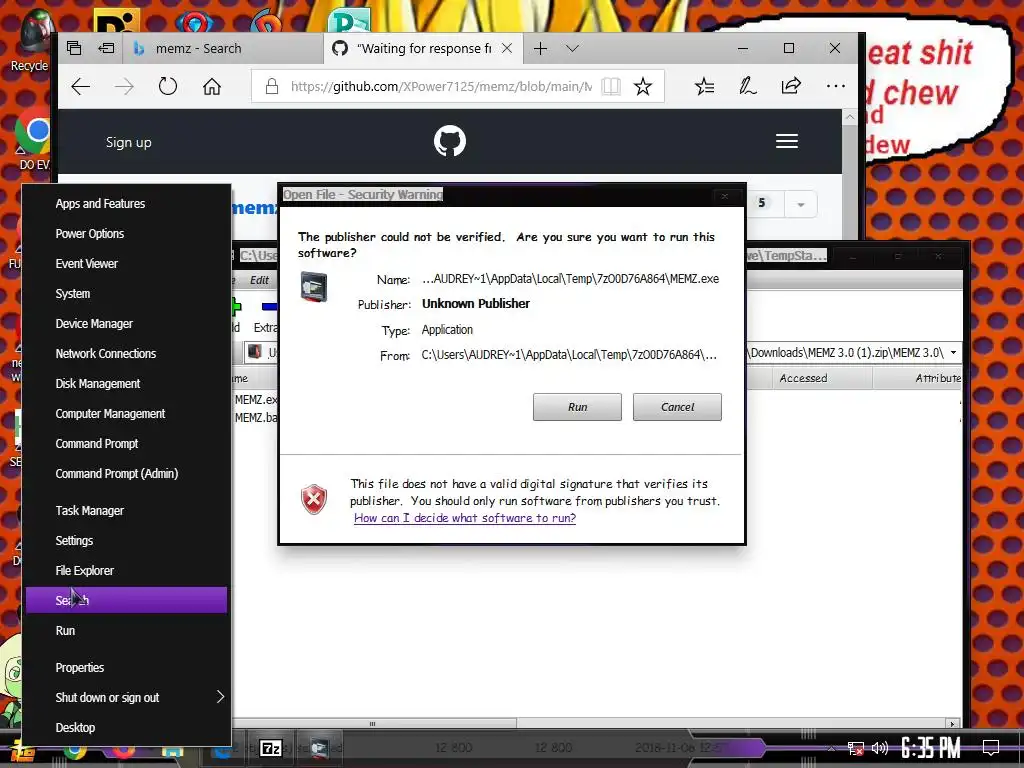
Task: Select the highlighted Search menu entry
Action: [127, 600]
